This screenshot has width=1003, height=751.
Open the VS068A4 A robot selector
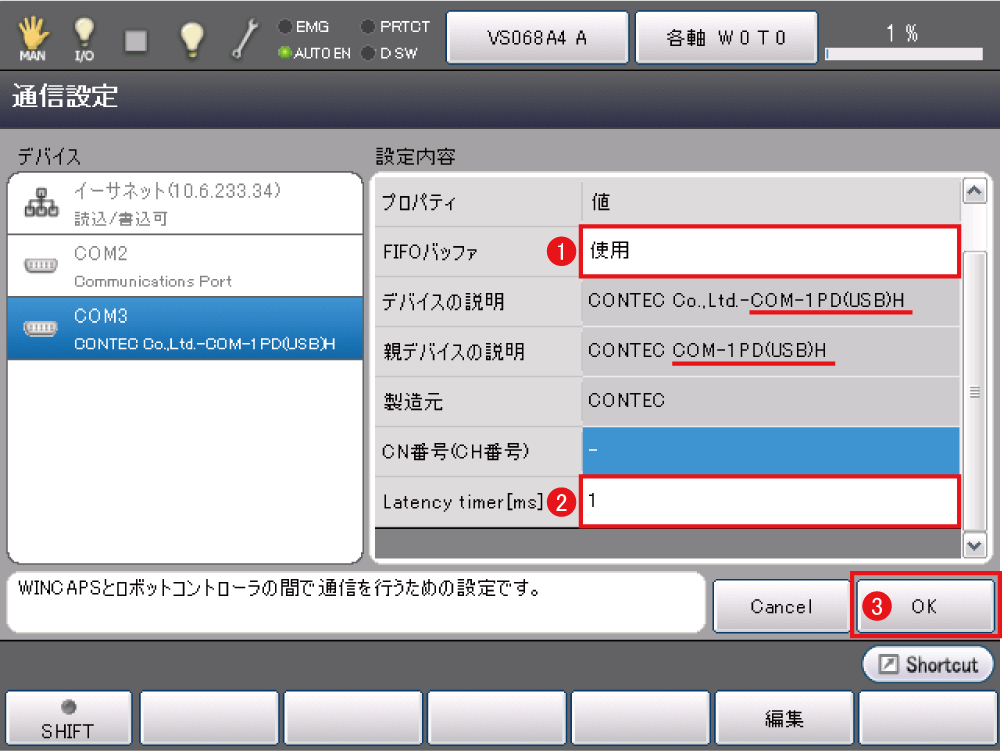(x=537, y=38)
